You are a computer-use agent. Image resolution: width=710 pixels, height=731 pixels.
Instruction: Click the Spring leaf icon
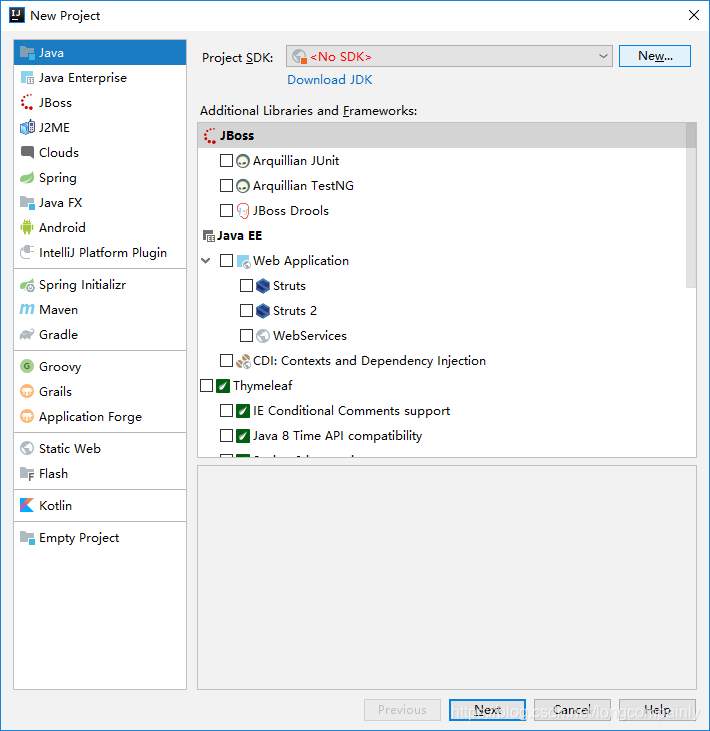click(27, 178)
